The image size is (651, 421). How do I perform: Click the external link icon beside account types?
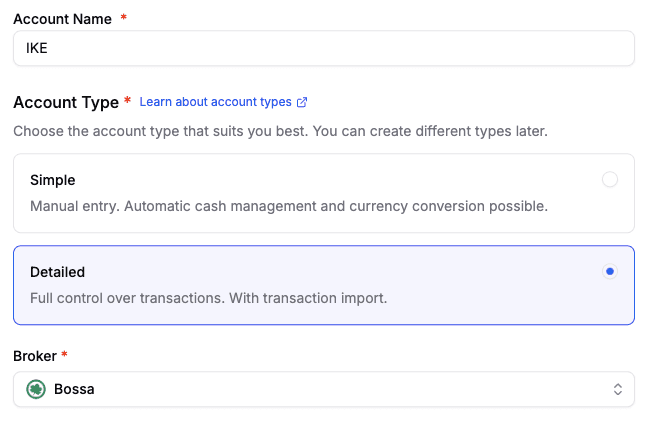302,102
